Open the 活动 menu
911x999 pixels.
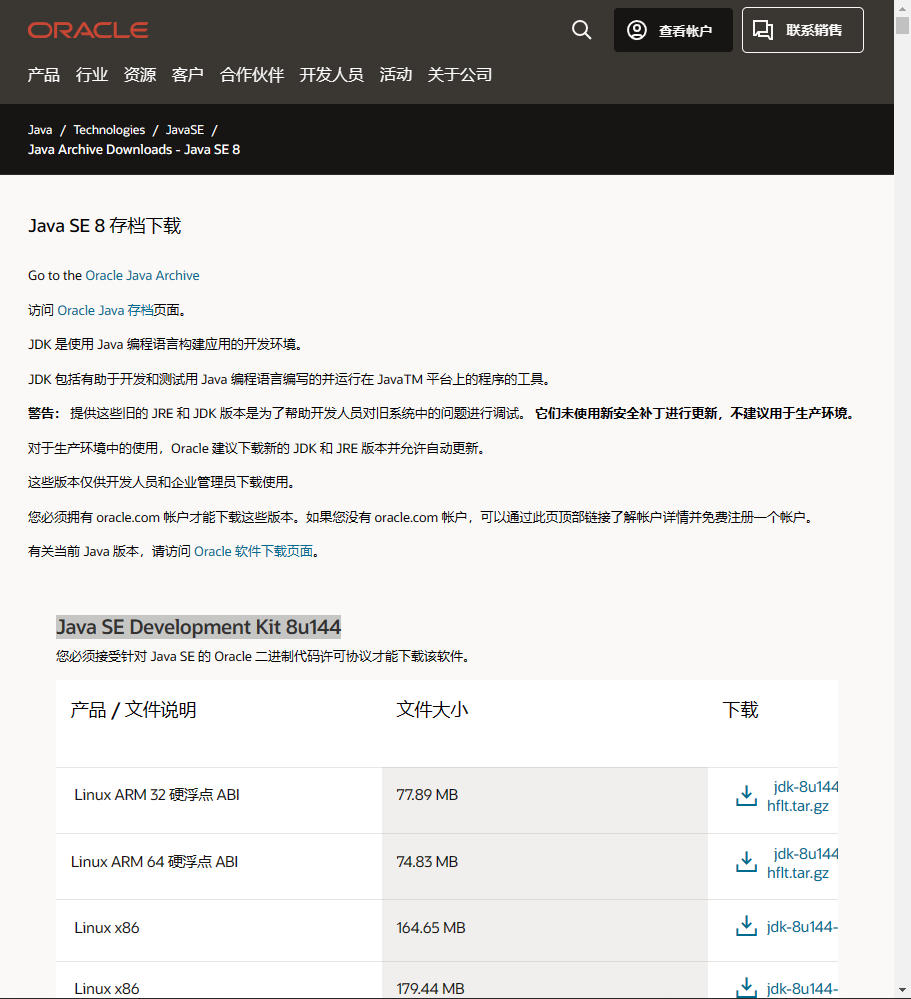[396, 75]
